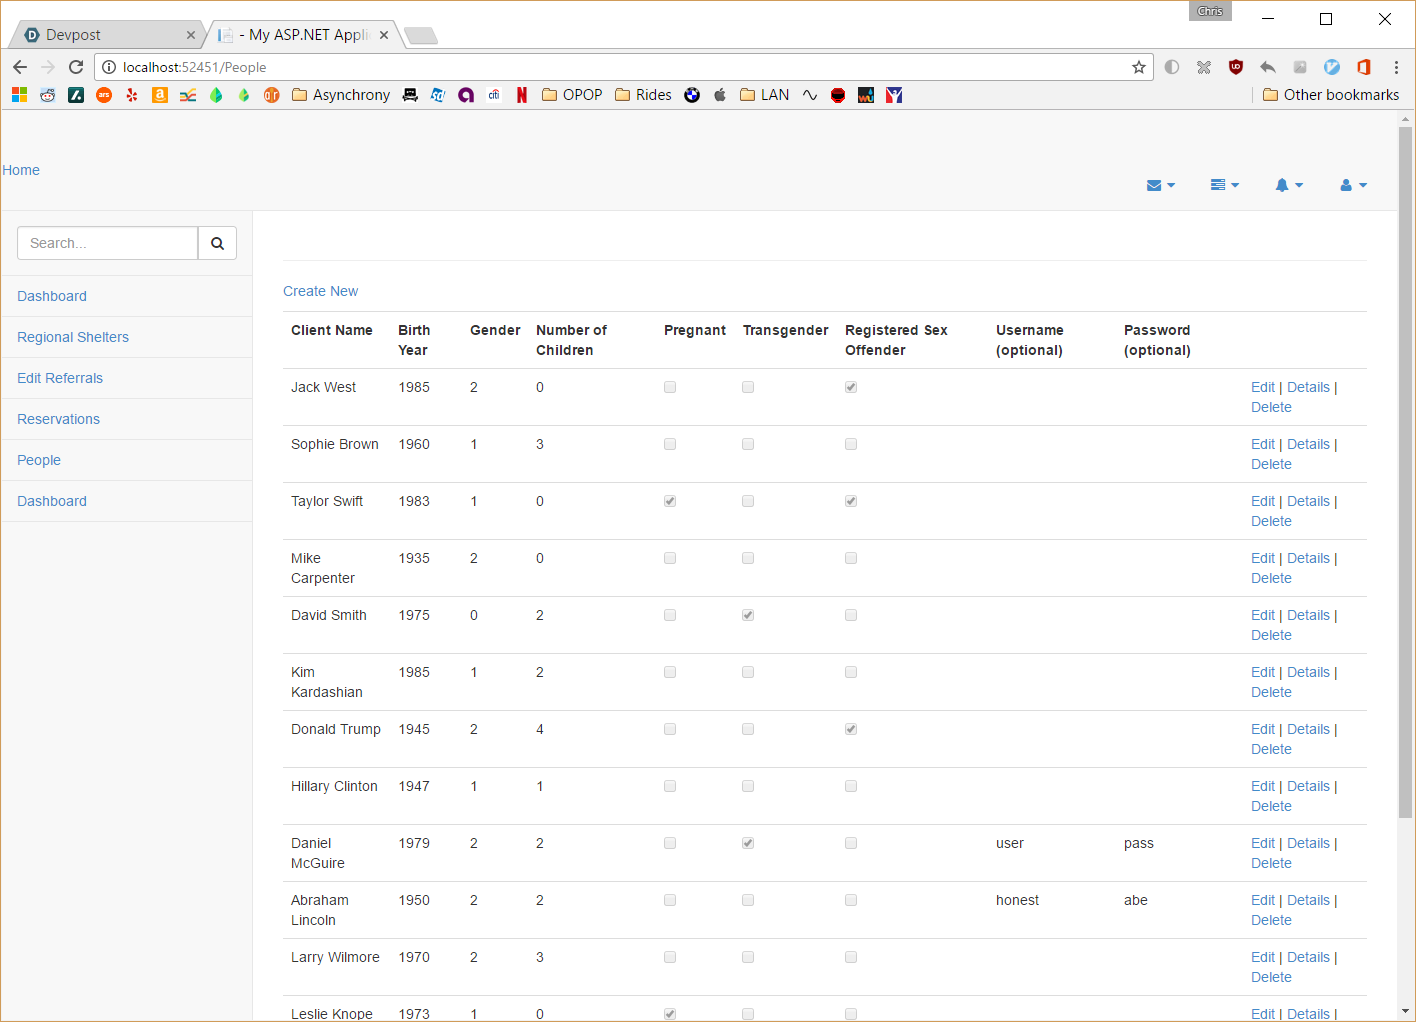Switch to the Devpost browser tab
This screenshot has width=1416, height=1022.
point(105,35)
